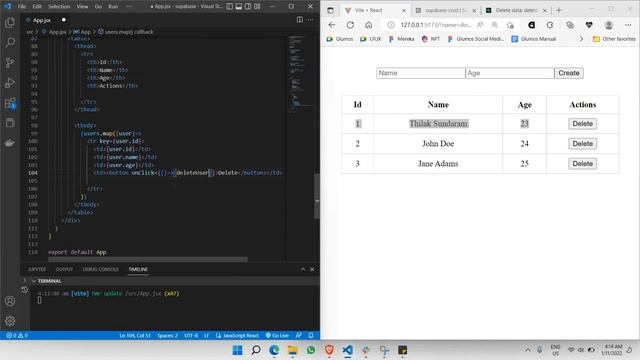Open the Edit menu in VS Code
The width and height of the screenshot is (640, 360).
coord(37,7)
